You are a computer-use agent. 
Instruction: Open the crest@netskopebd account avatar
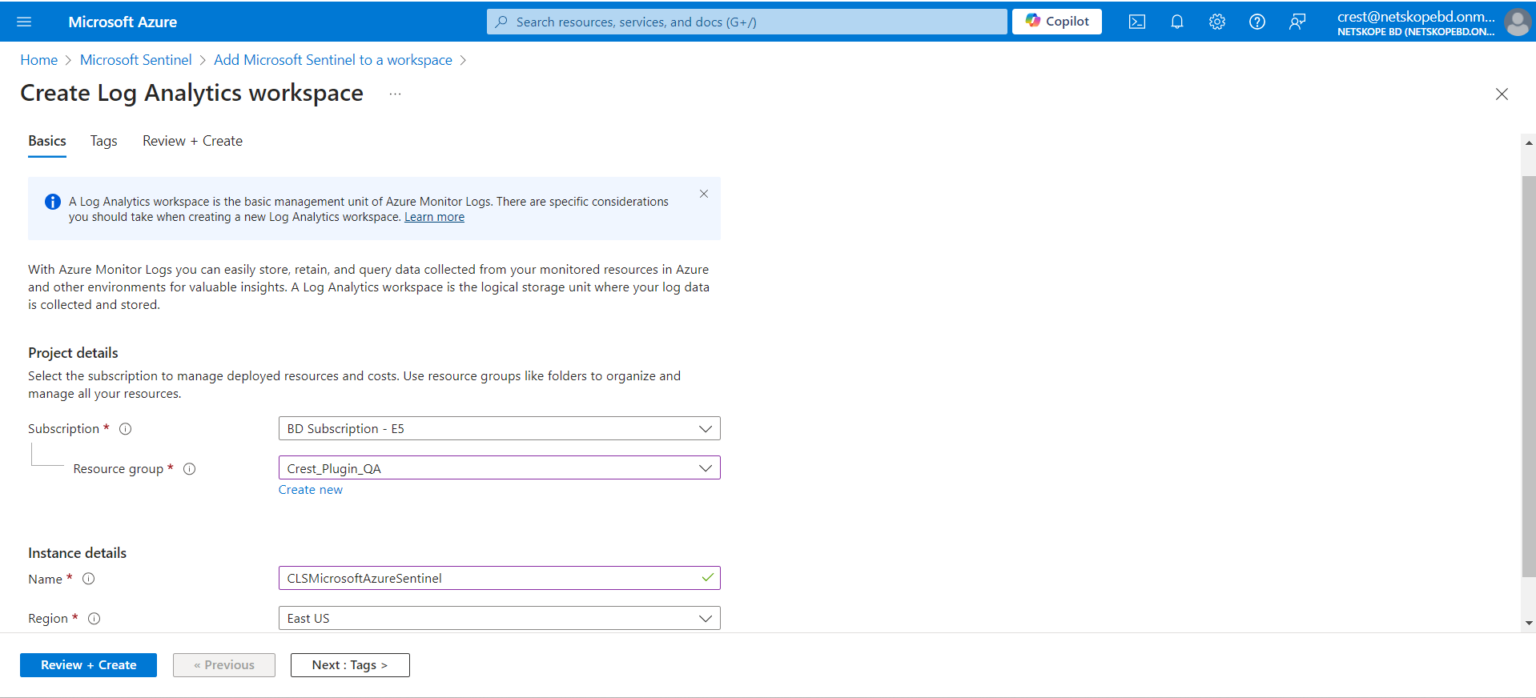click(1516, 21)
